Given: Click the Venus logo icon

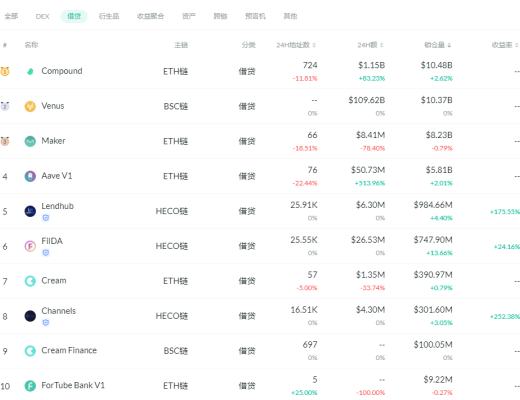Looking at the screenshot, I should pyautogui.click(x=30, y=106).
